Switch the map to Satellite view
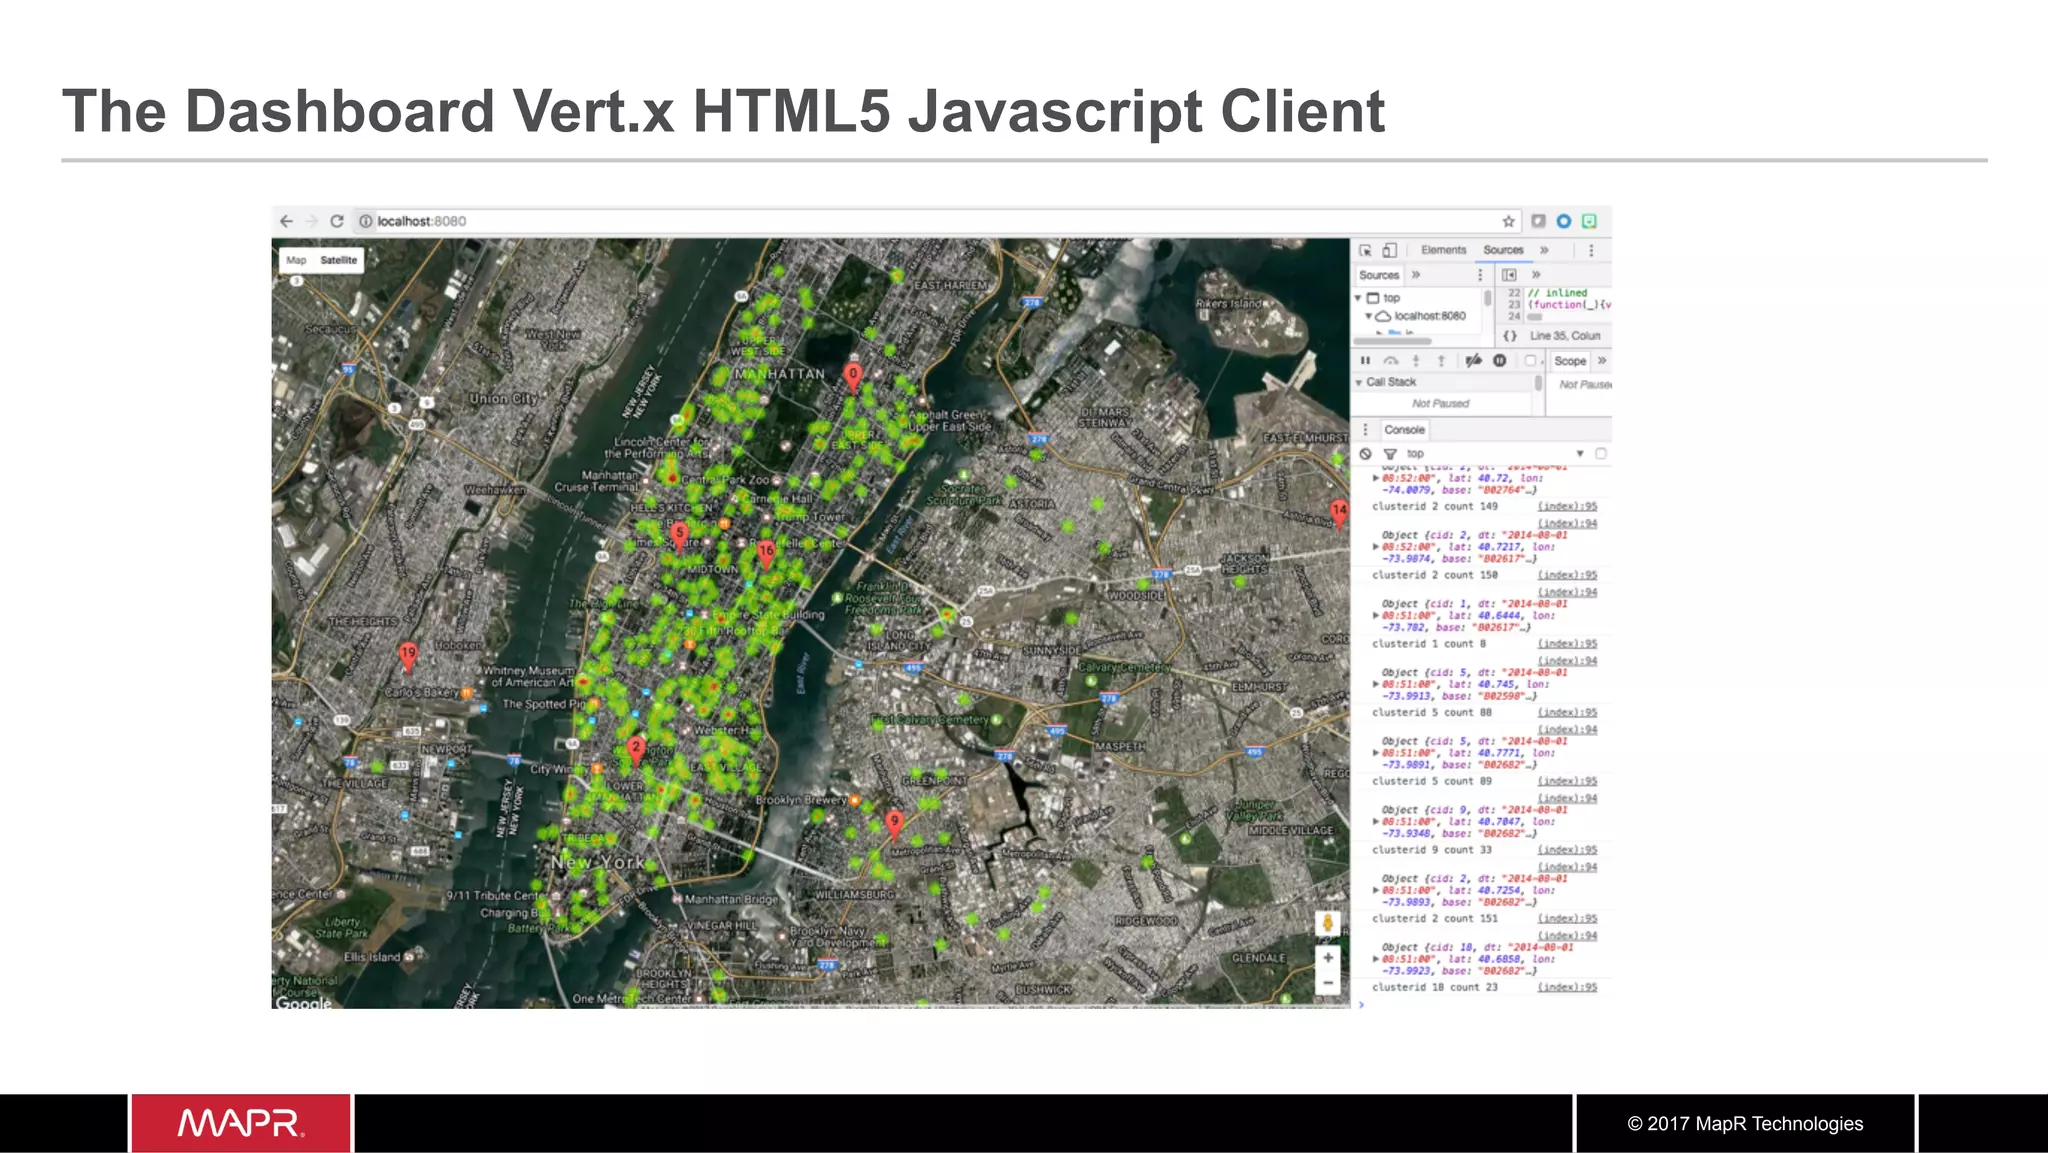2048x1153 pixels. (339, 260)
